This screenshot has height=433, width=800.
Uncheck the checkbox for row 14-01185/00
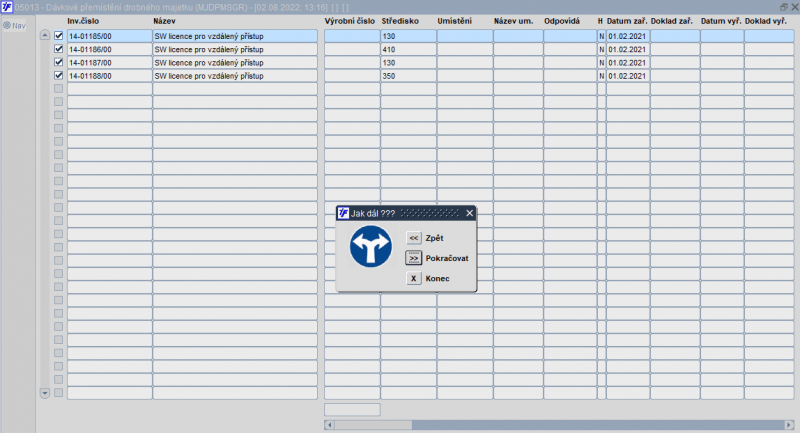pyautogui.click(x=59, y=36)
